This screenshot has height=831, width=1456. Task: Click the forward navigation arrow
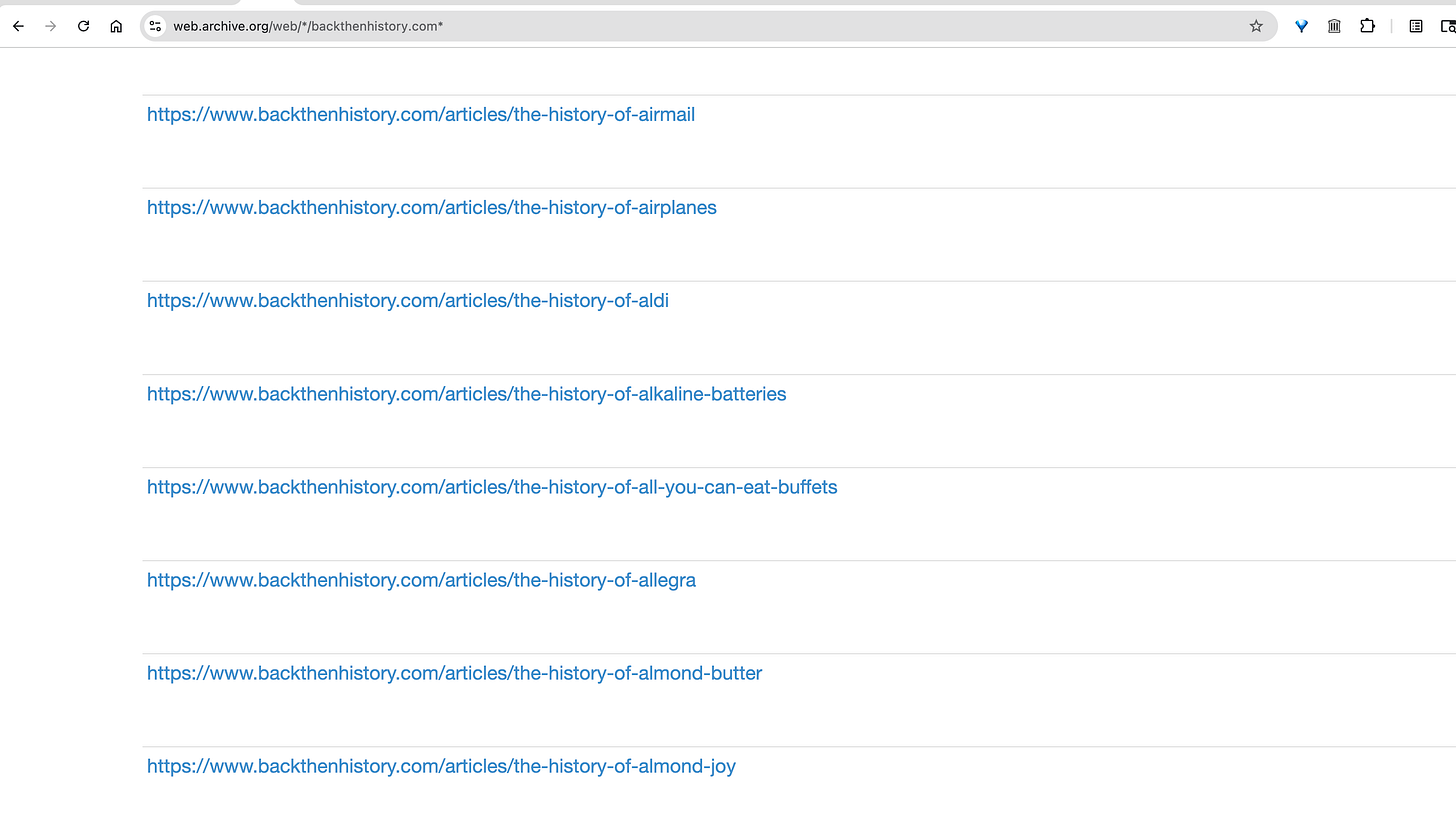point(51,26)
